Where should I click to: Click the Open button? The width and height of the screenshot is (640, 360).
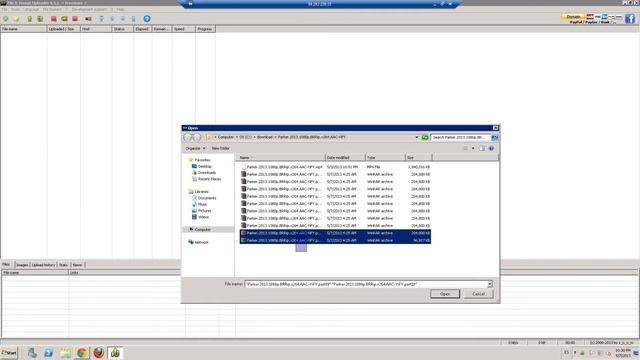[445, 294]
